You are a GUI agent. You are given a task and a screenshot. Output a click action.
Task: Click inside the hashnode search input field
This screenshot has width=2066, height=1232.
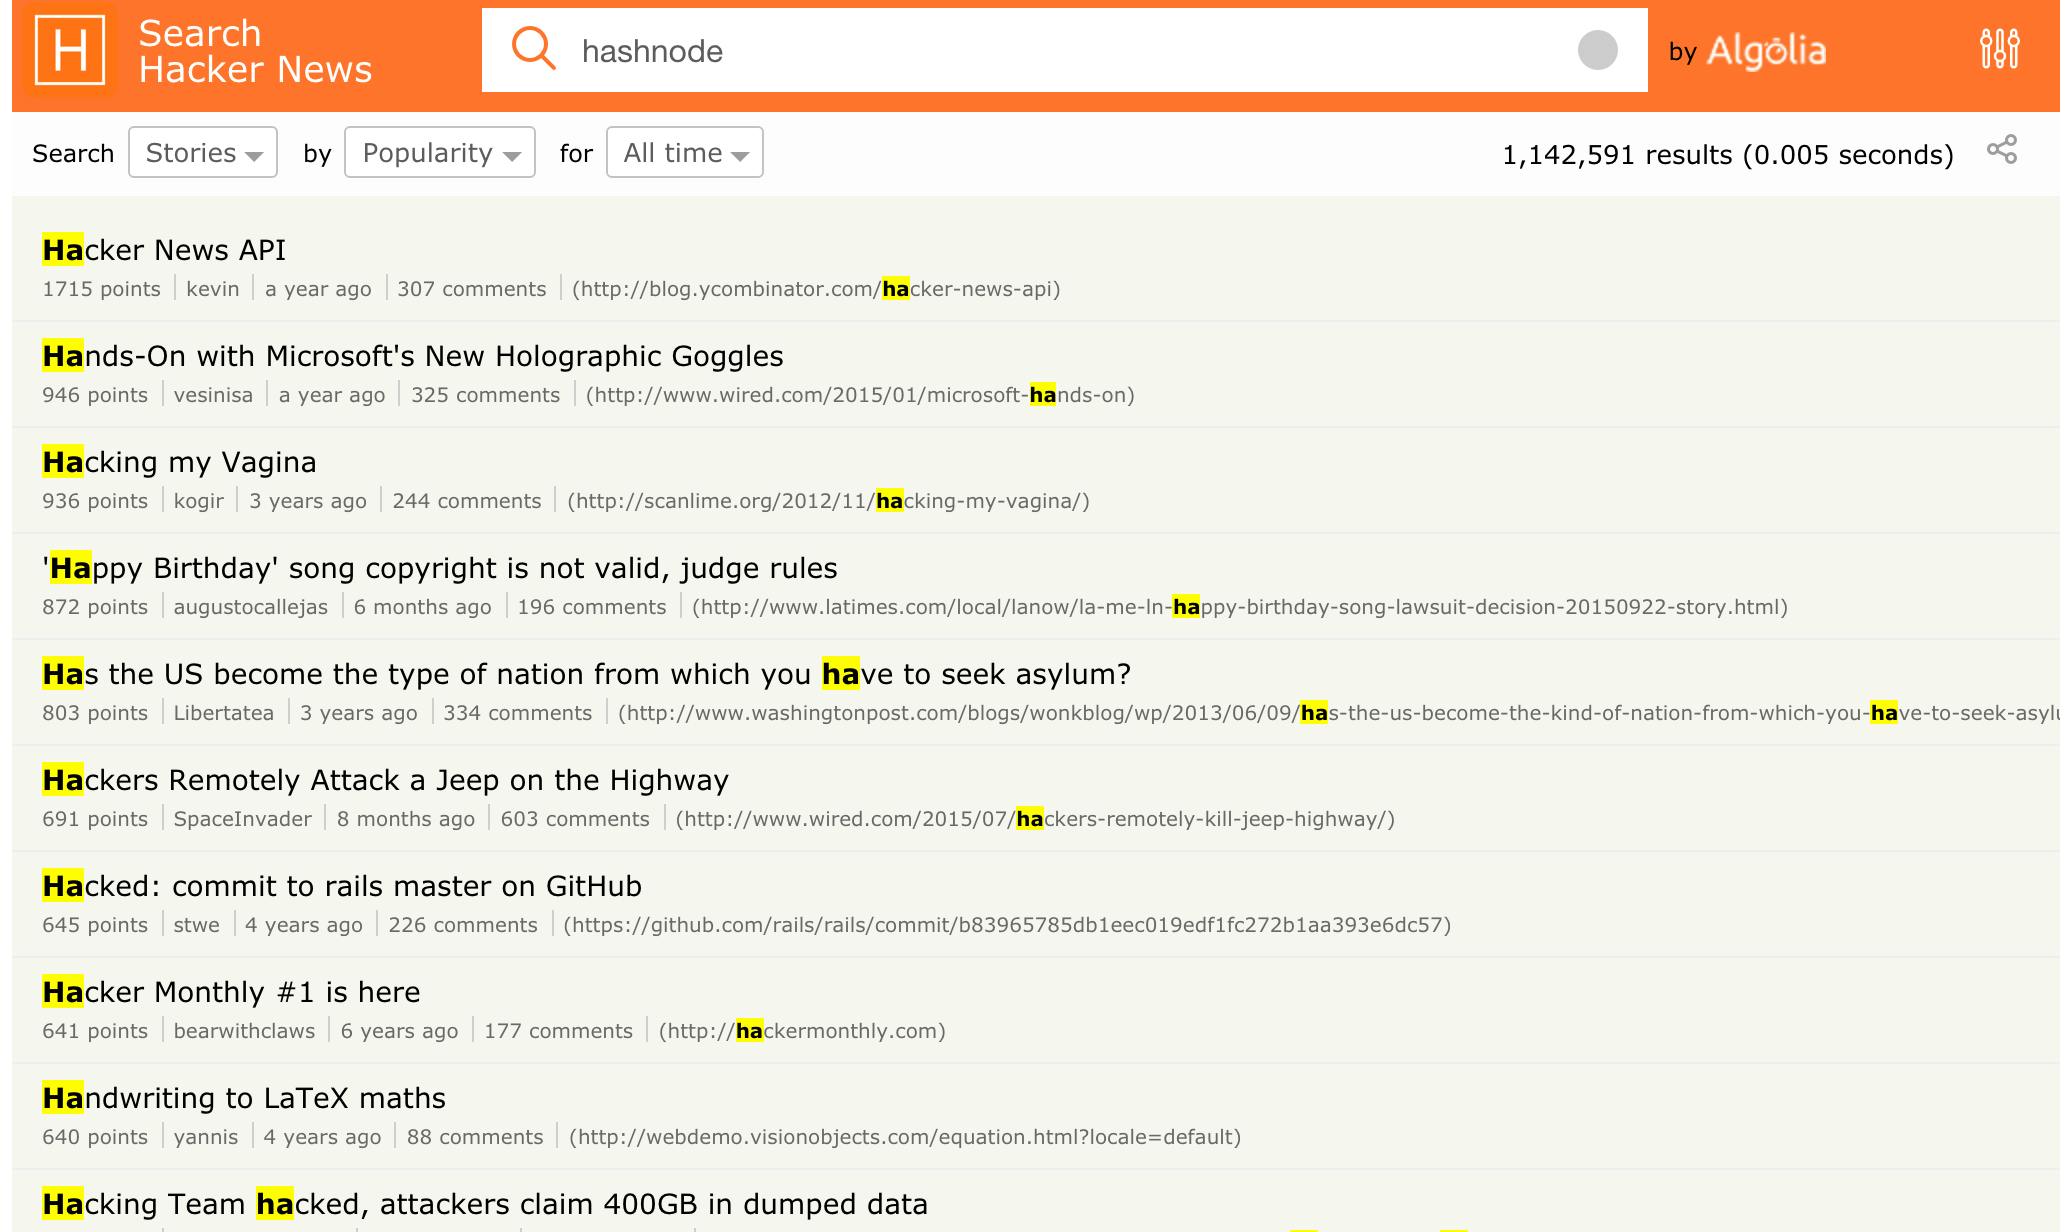pyautogui.click(x=1066, y=50)
